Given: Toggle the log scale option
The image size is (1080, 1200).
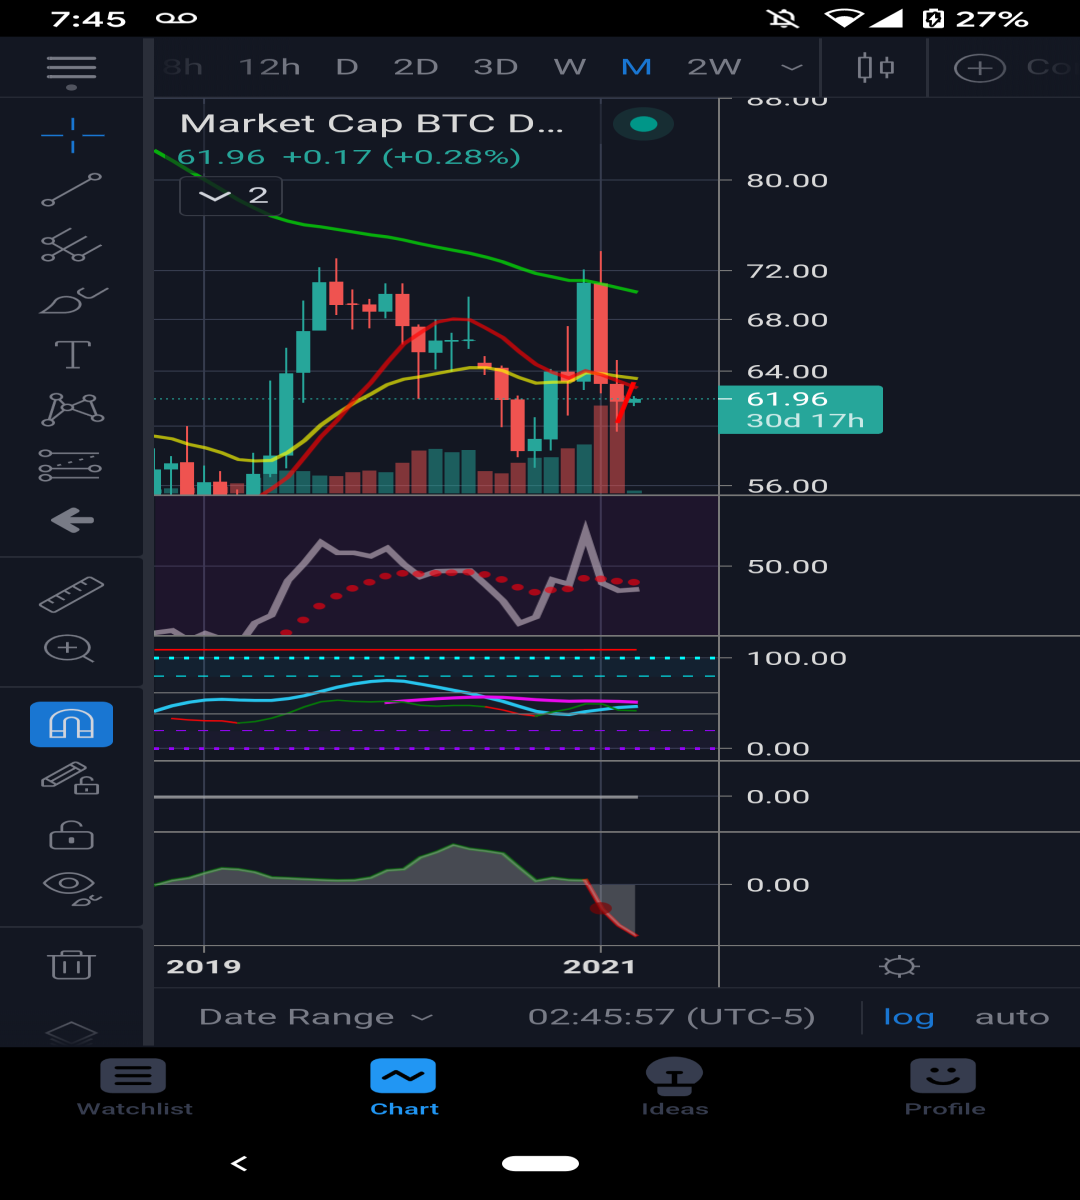Looking at the screenshot, I should pyautogui.click(x=909, y=1018).
